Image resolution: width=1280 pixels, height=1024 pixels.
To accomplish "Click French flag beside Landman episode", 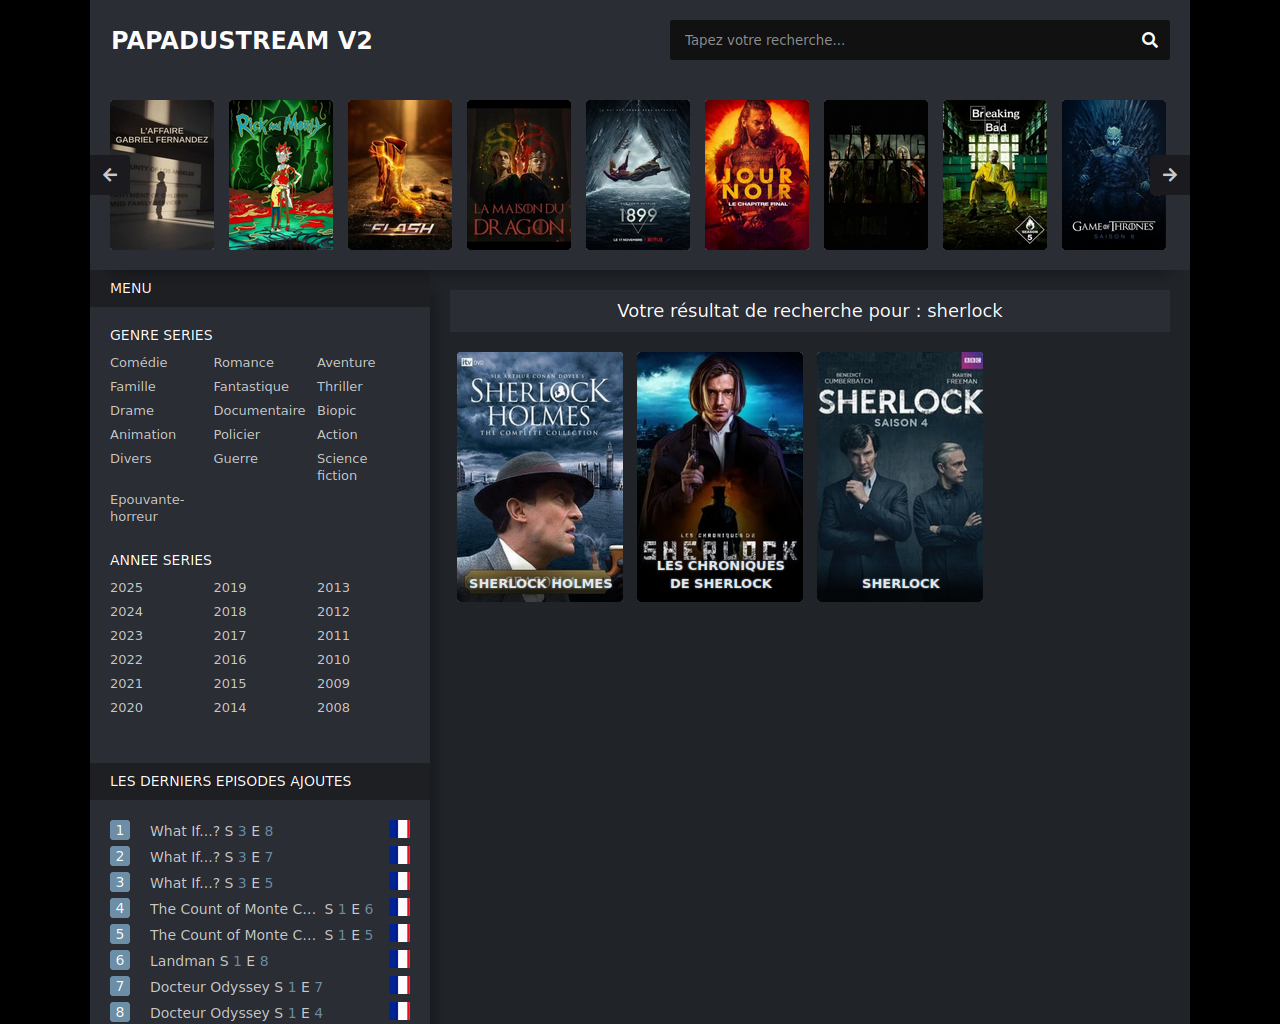I will point(400,960).
